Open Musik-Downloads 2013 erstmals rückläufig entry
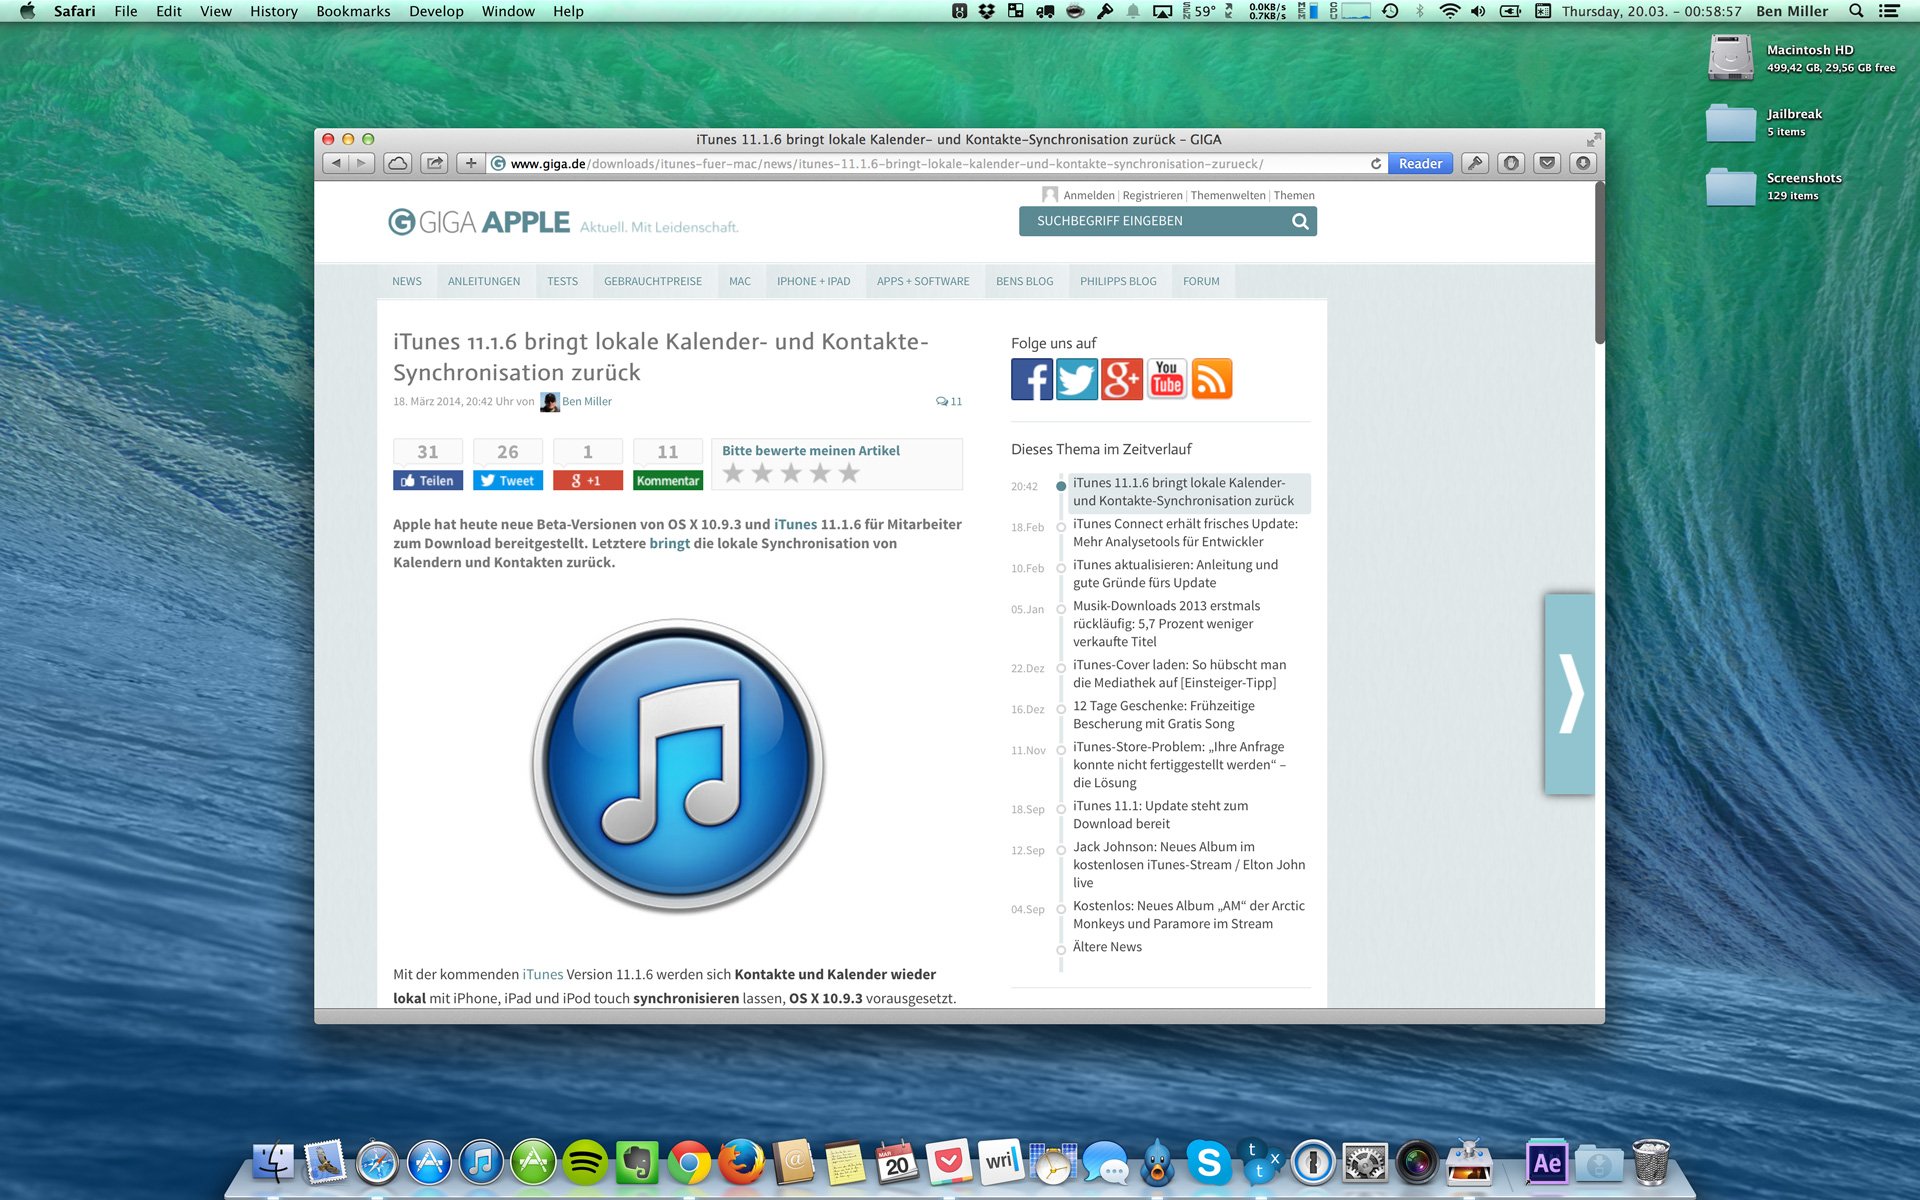 coord(1166,623)
